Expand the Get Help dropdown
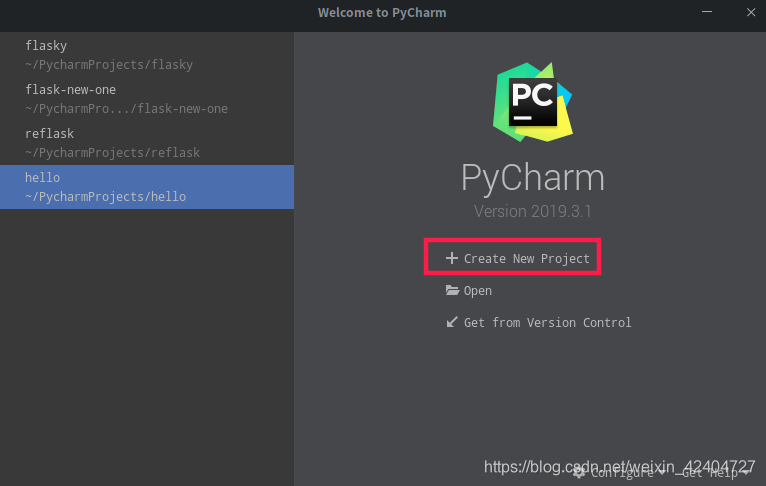The image size is (766, 486). [715, 472]
